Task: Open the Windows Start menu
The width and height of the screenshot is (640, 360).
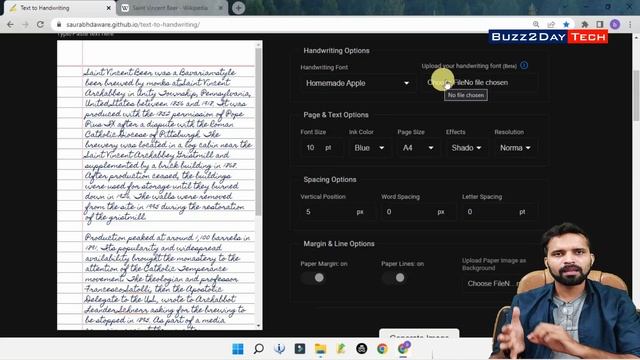Action: 238,349
